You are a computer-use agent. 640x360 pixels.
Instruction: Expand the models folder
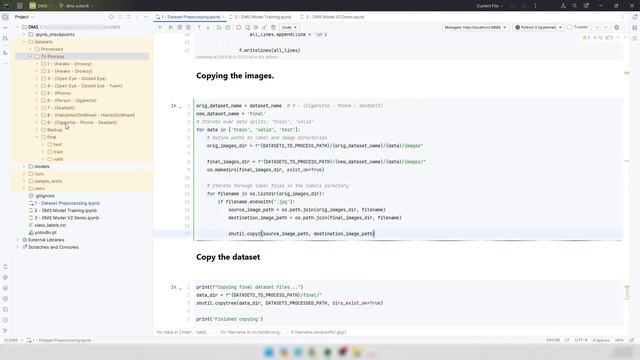coord(24,167)
